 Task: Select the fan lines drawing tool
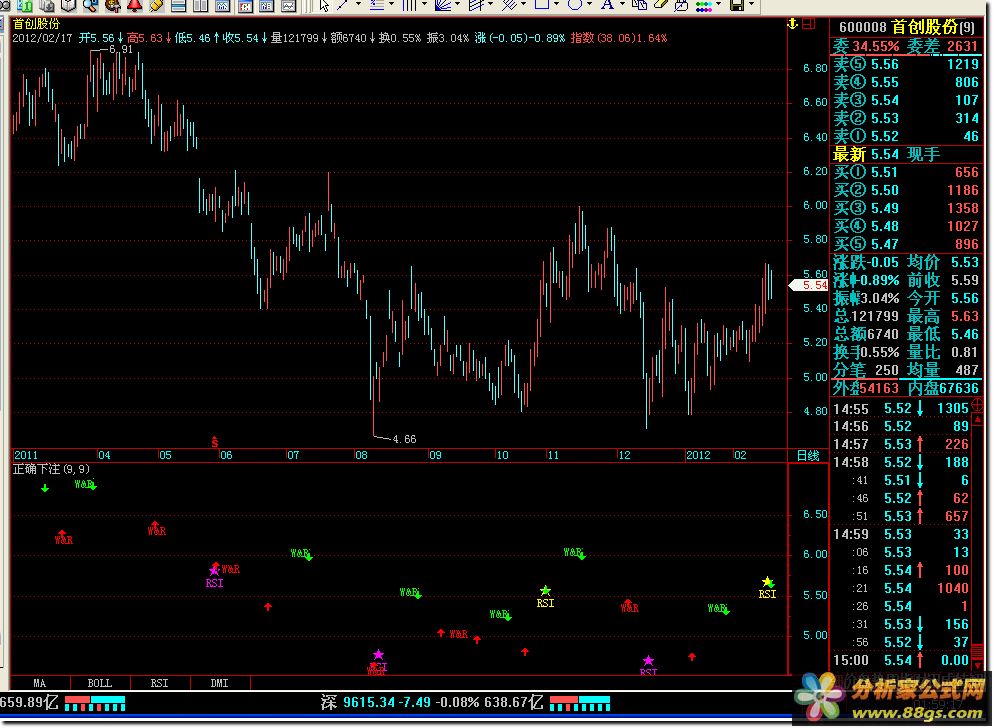pyautogui.click(x=442, y=5)
